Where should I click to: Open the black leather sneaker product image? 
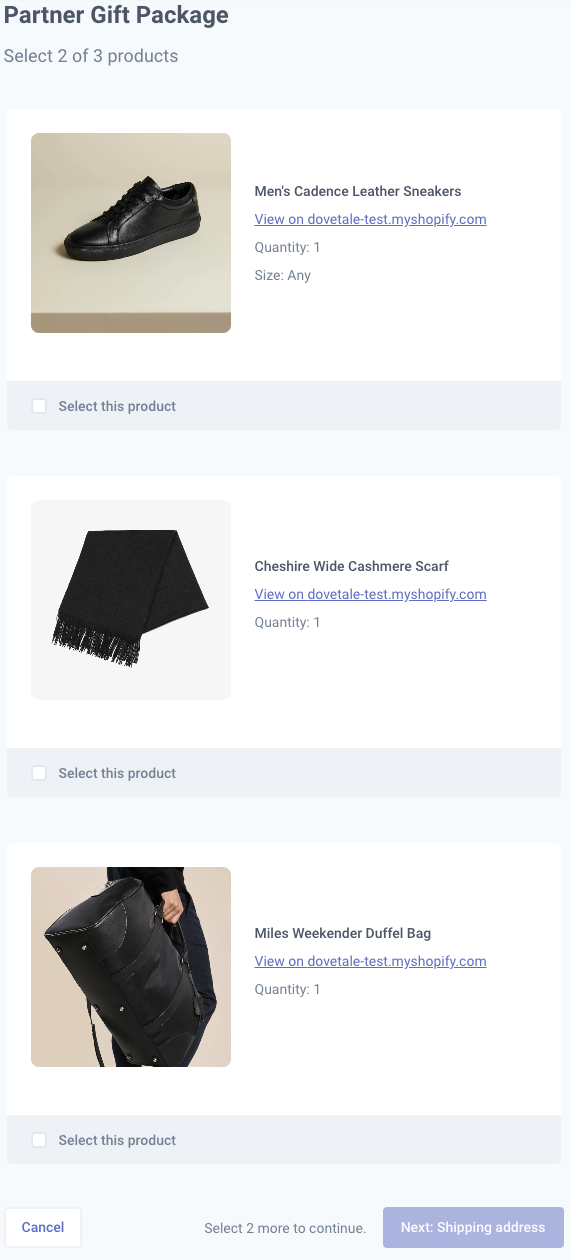pos(131,233)
